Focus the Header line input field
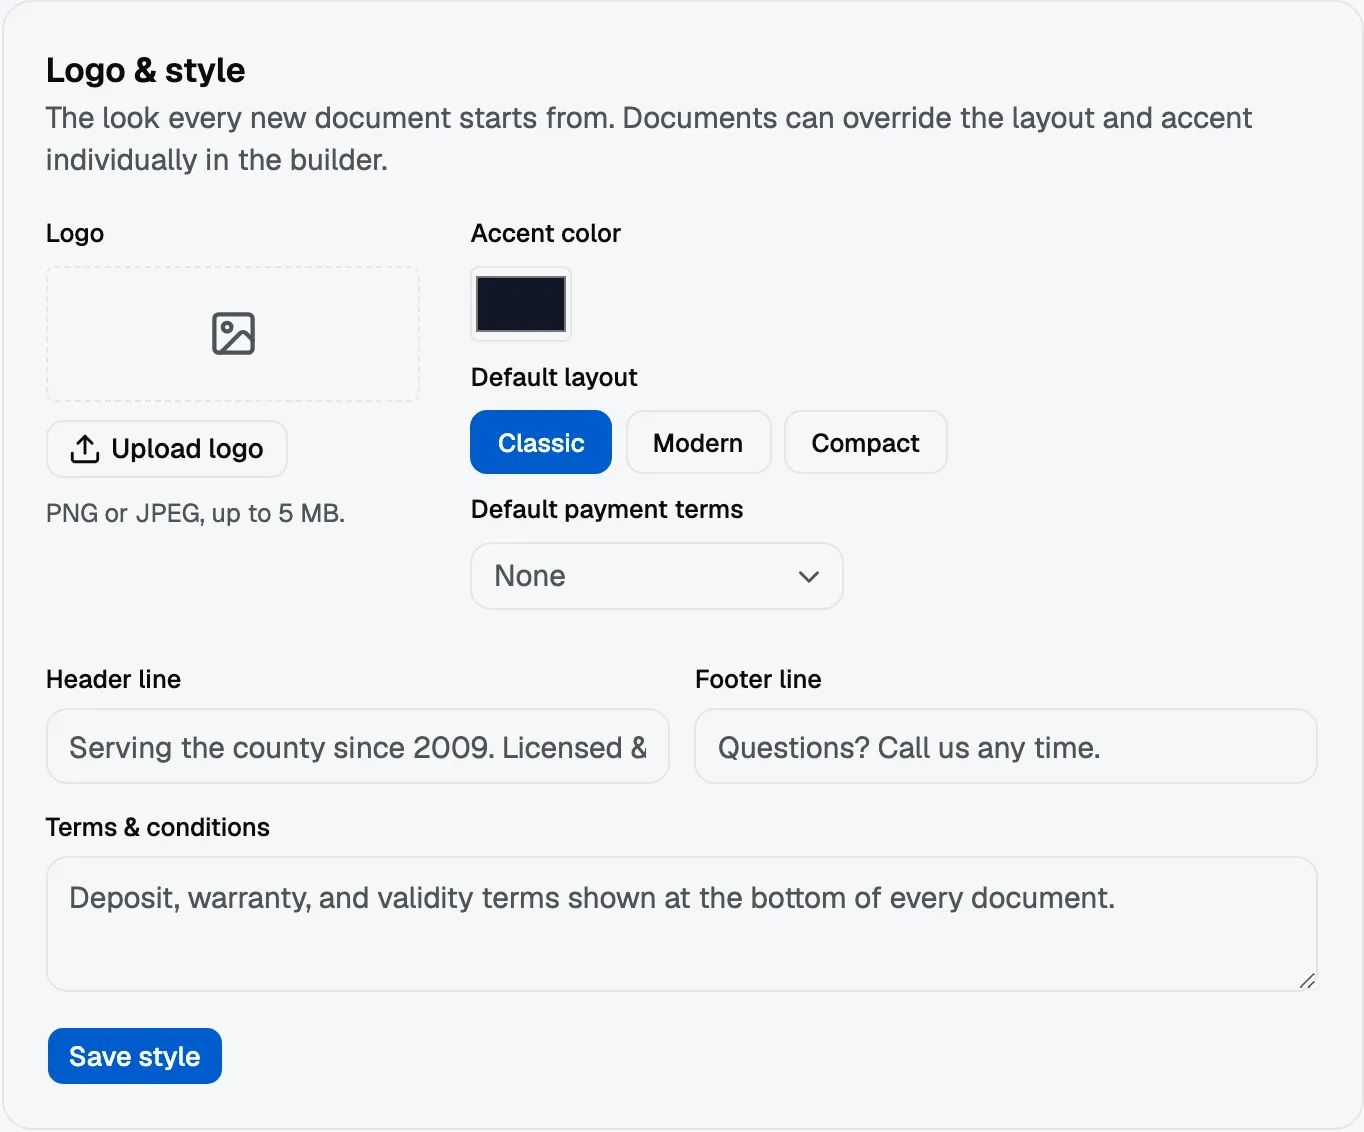The image size is (1364, 1132). coord(358,746)
